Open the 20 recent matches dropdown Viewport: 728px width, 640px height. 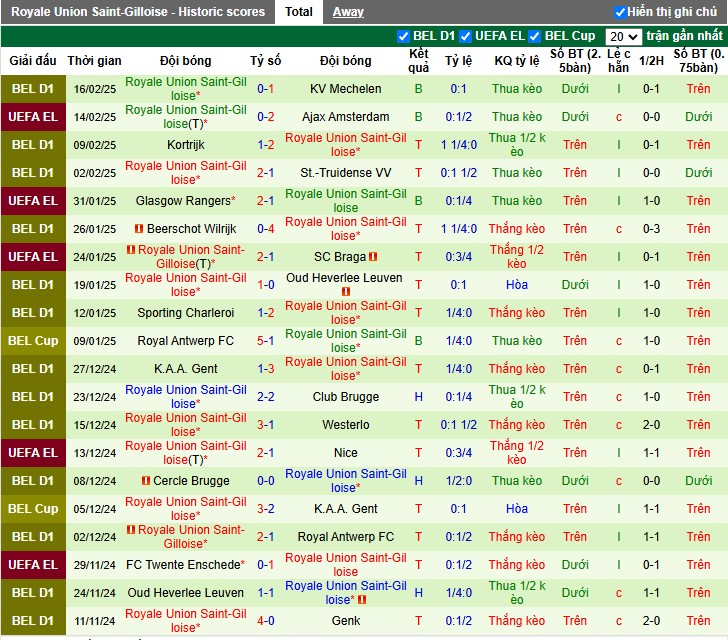pos(624,36)
